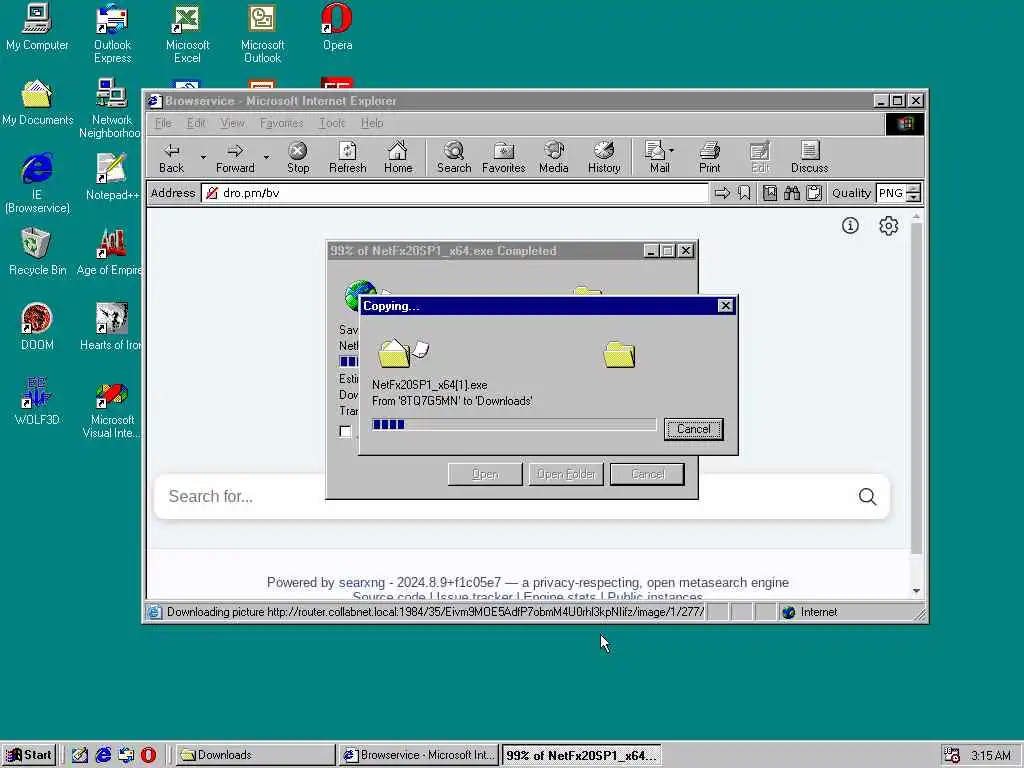Click the task scheduler icon in the system tray
This screenshot has width=1024, height=768.
pos(952,755)
